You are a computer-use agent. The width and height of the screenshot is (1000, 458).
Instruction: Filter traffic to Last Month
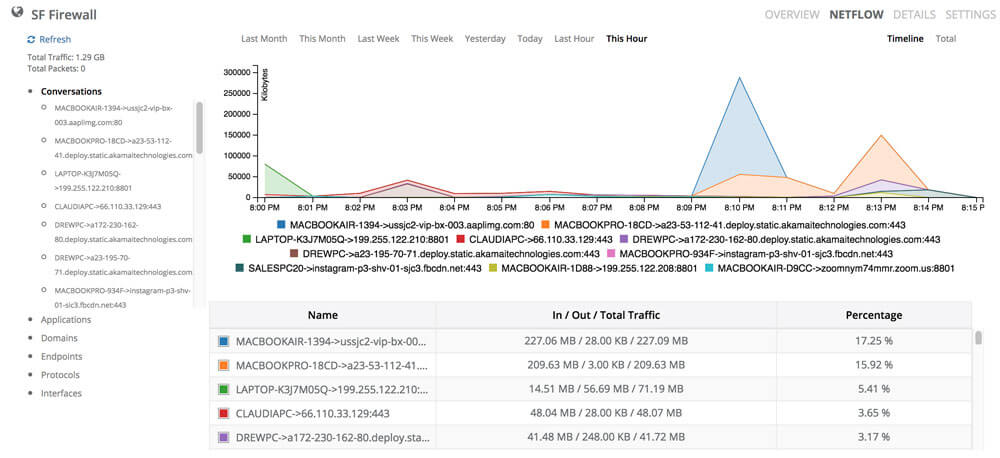[x=264, y=39]
